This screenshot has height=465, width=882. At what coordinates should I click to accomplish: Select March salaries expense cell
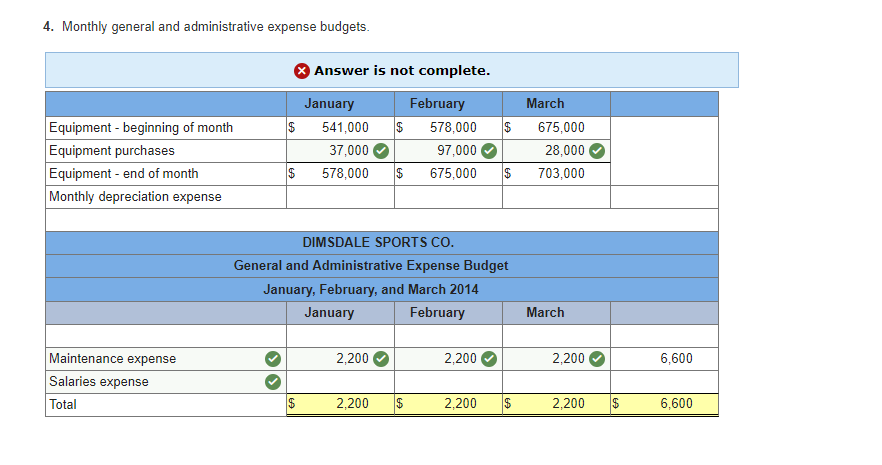(x=556, y=382)
